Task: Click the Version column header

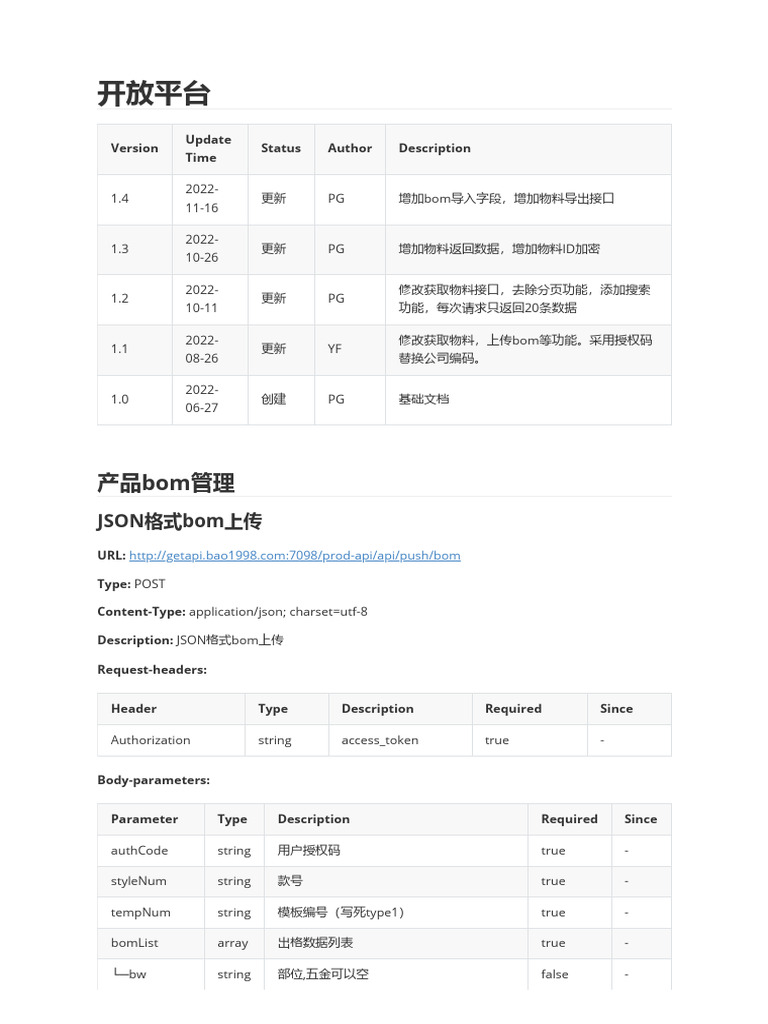Action: coord(135,148)
